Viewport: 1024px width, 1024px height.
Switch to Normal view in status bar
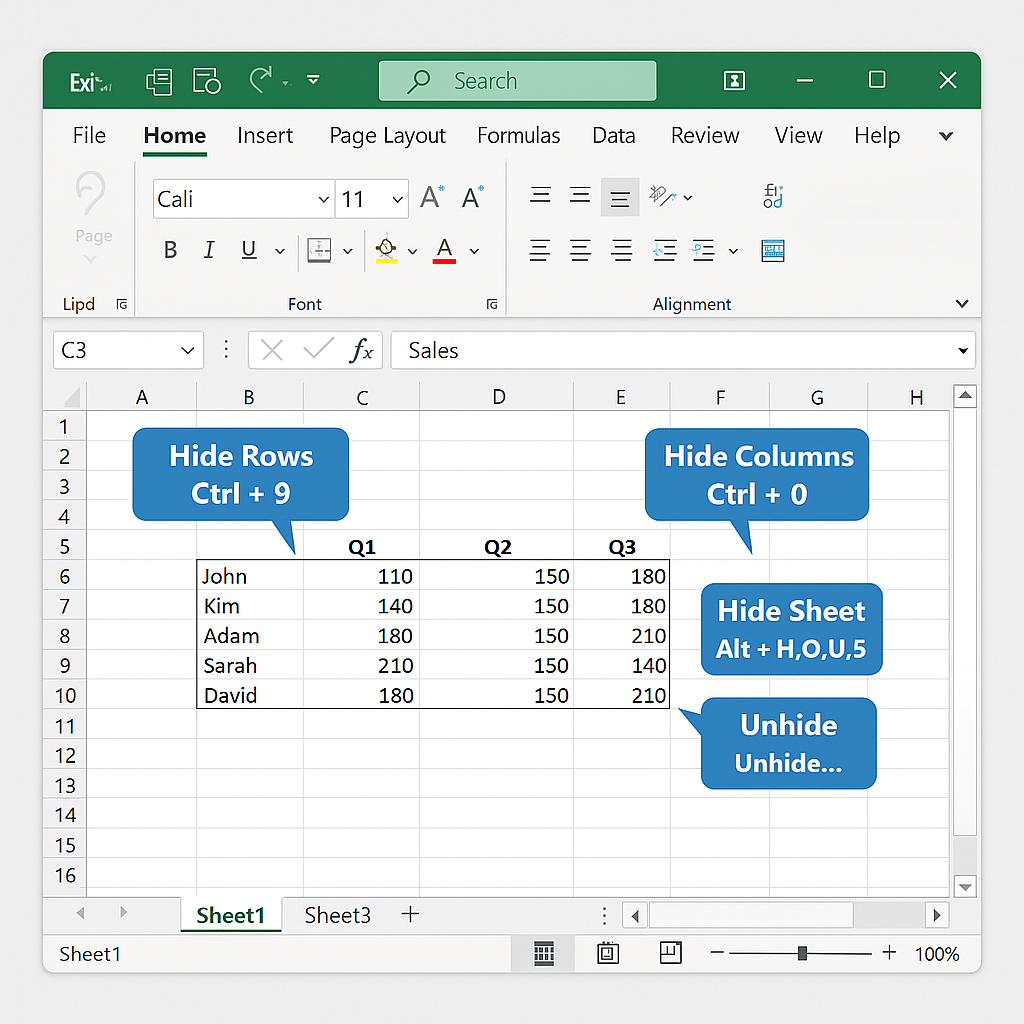[544, 953]
